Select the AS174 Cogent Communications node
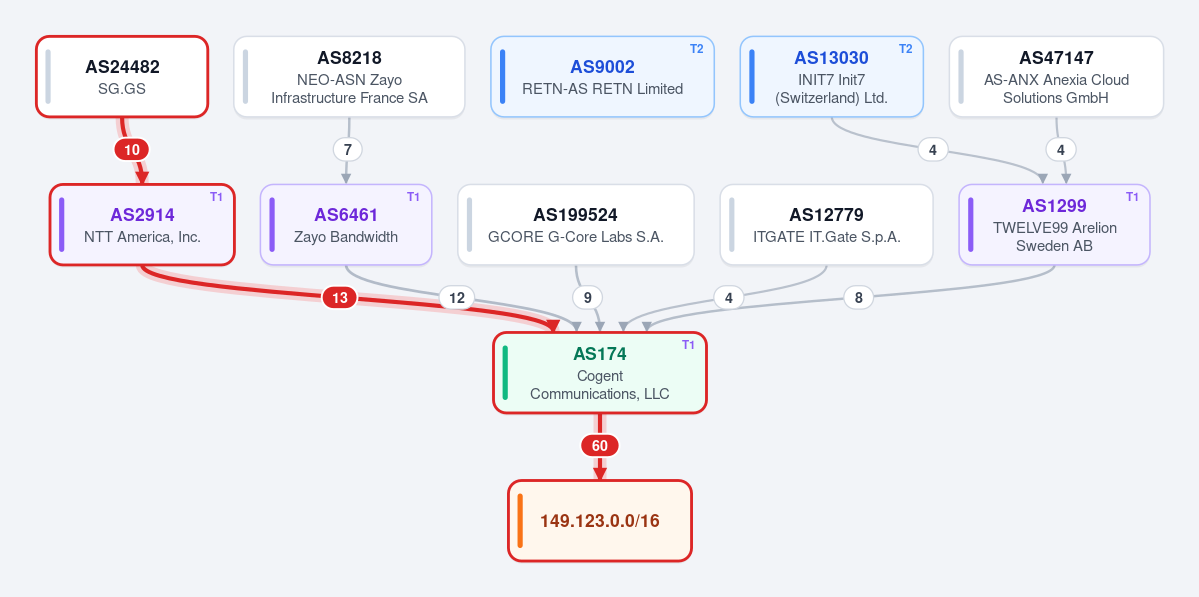Screen dimensions: 1199x597 click(600, 373)
